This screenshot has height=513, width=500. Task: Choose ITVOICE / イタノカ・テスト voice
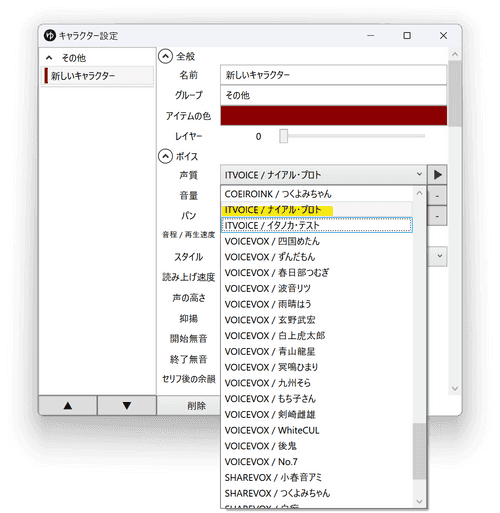[x=317, y=225]
